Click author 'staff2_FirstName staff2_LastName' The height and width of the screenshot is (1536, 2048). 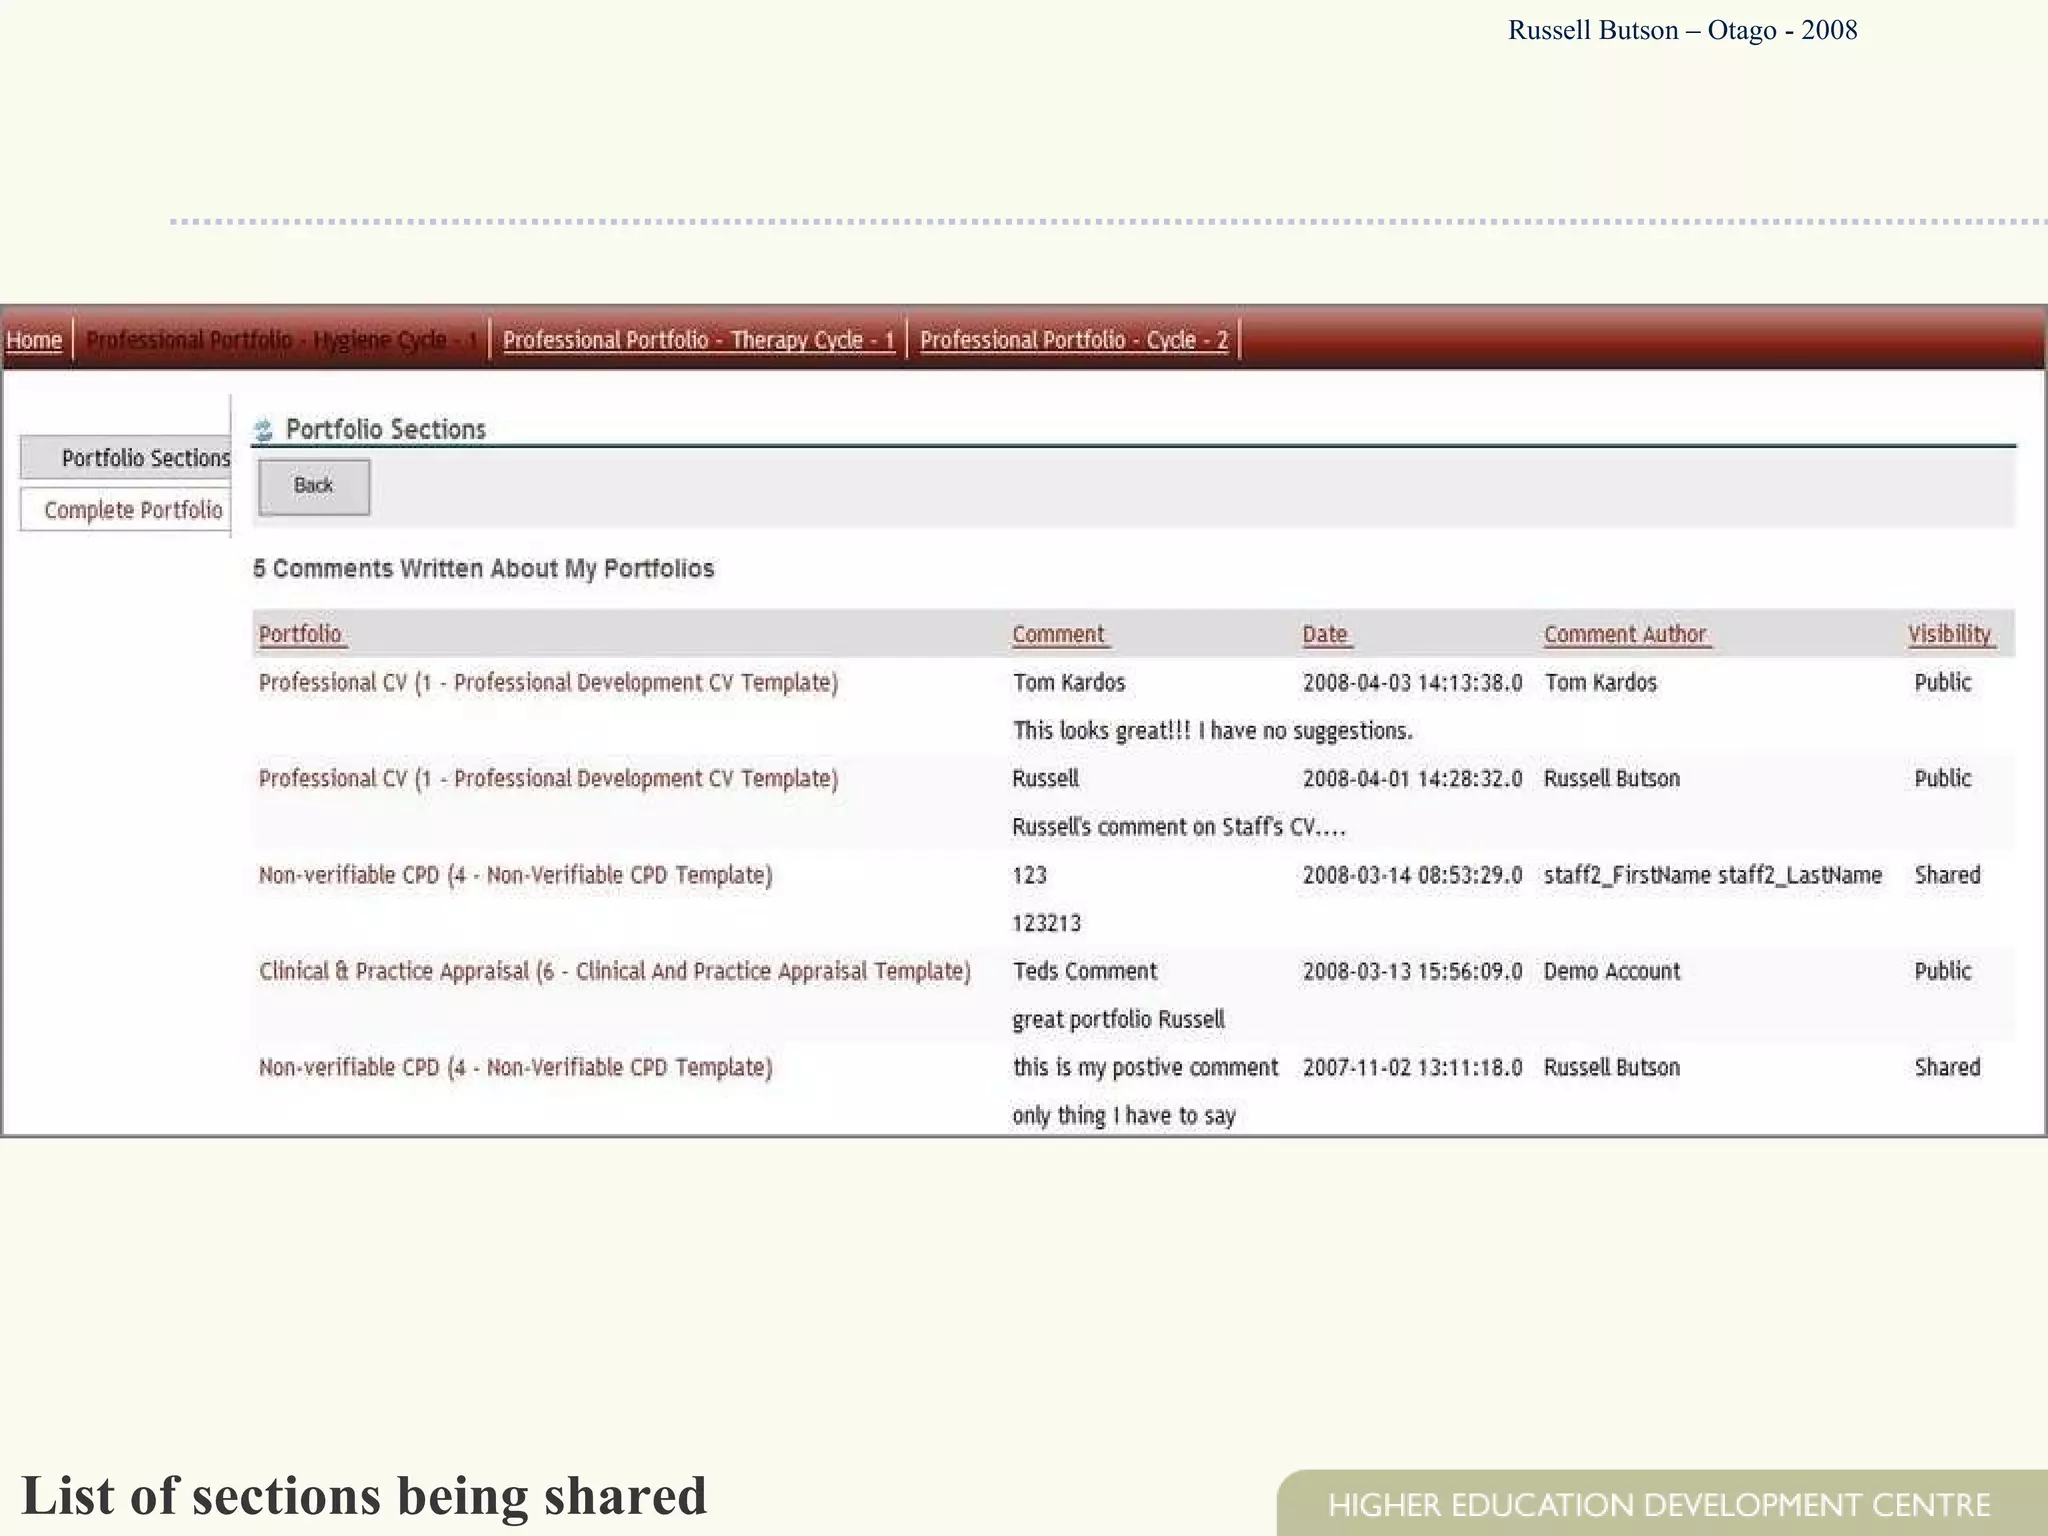[x=1713, y=875]
